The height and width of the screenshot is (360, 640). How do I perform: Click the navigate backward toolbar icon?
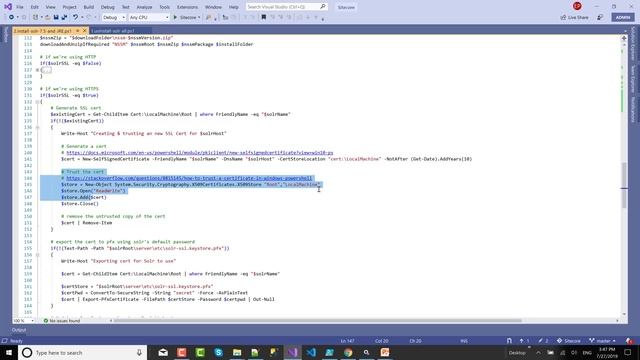(11, 18)
